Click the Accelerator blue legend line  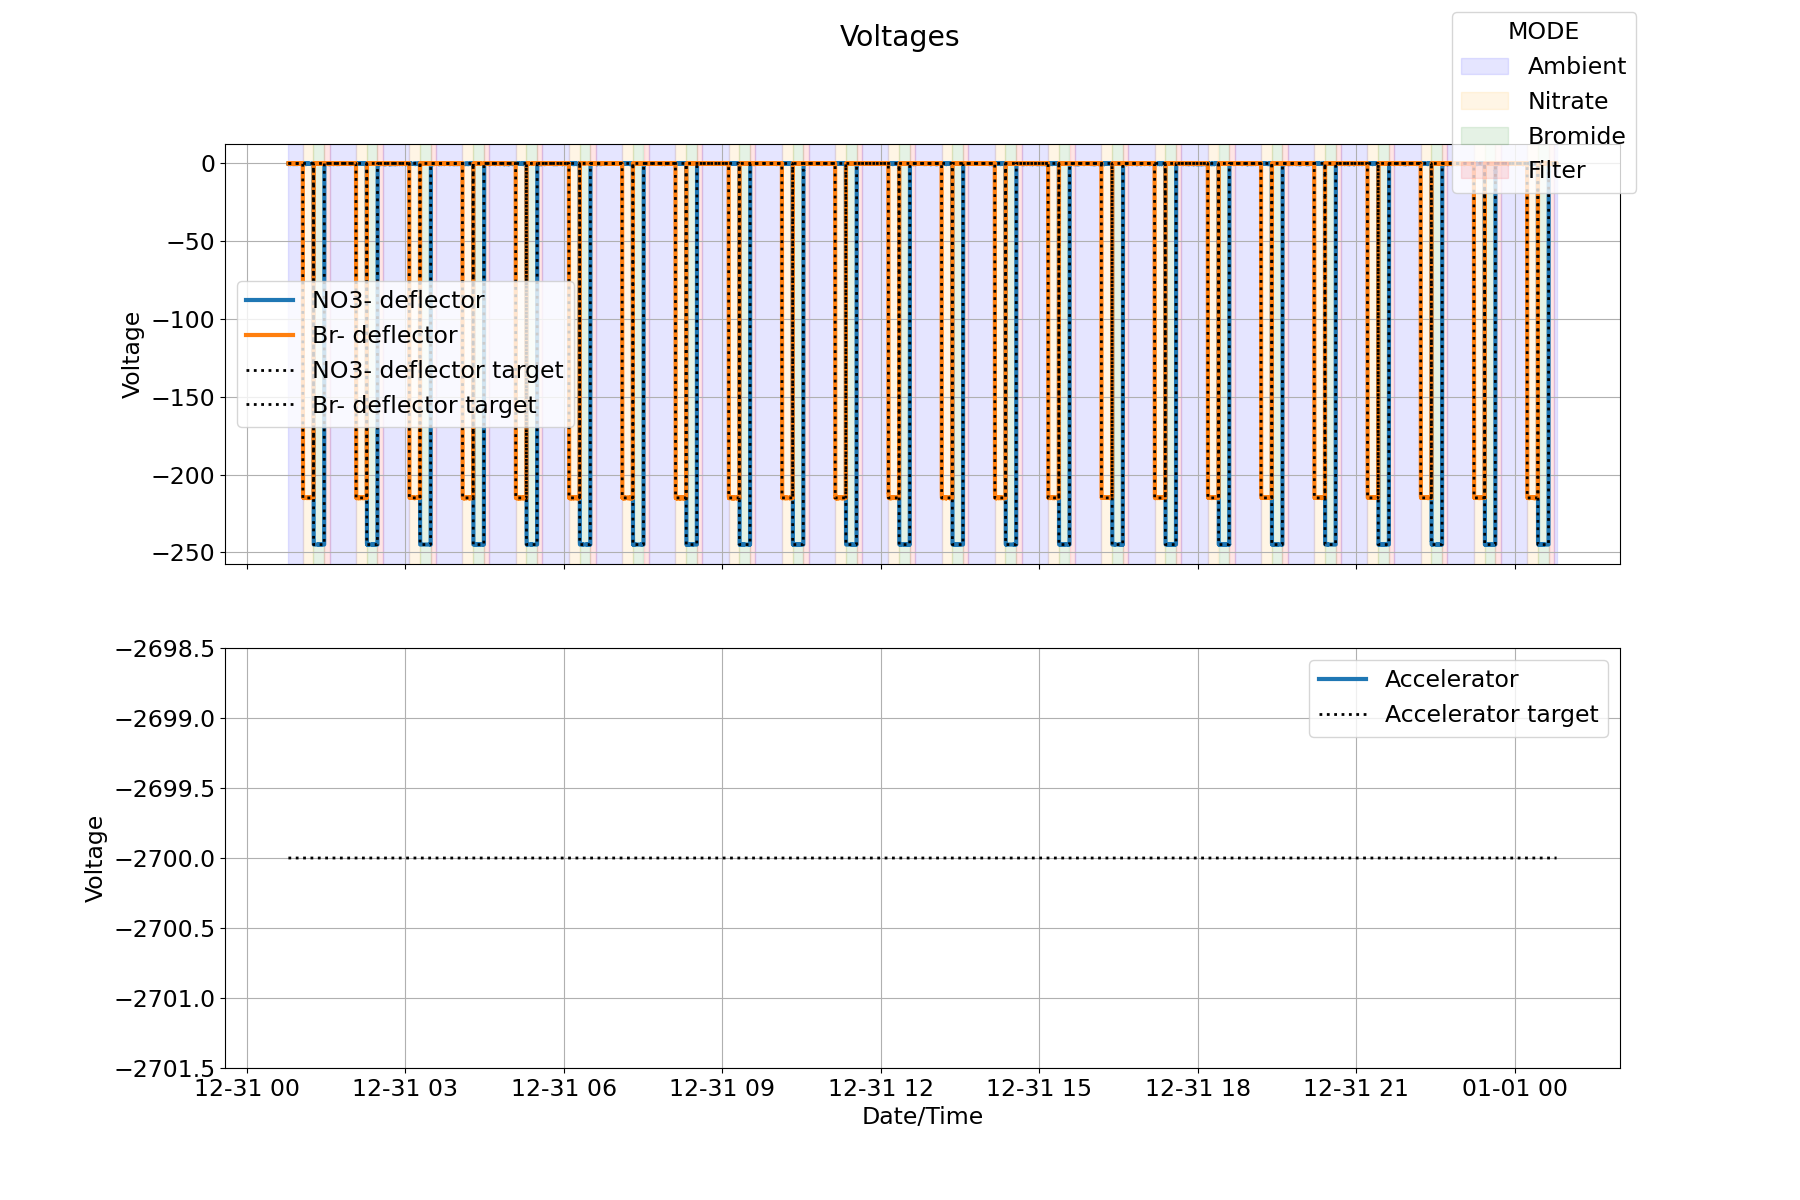[x=1342, y=679]
